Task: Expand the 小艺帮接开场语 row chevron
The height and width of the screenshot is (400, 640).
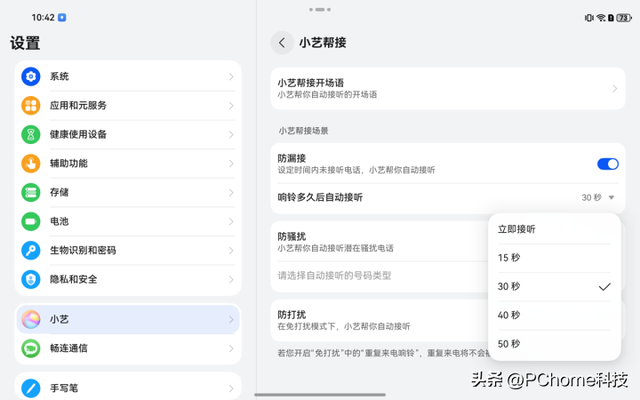Action: (x=614, y=89)
